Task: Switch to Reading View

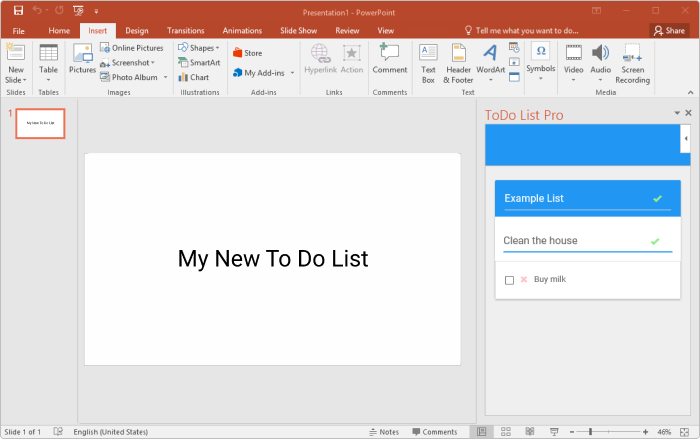Action: (x=530, y=432)
